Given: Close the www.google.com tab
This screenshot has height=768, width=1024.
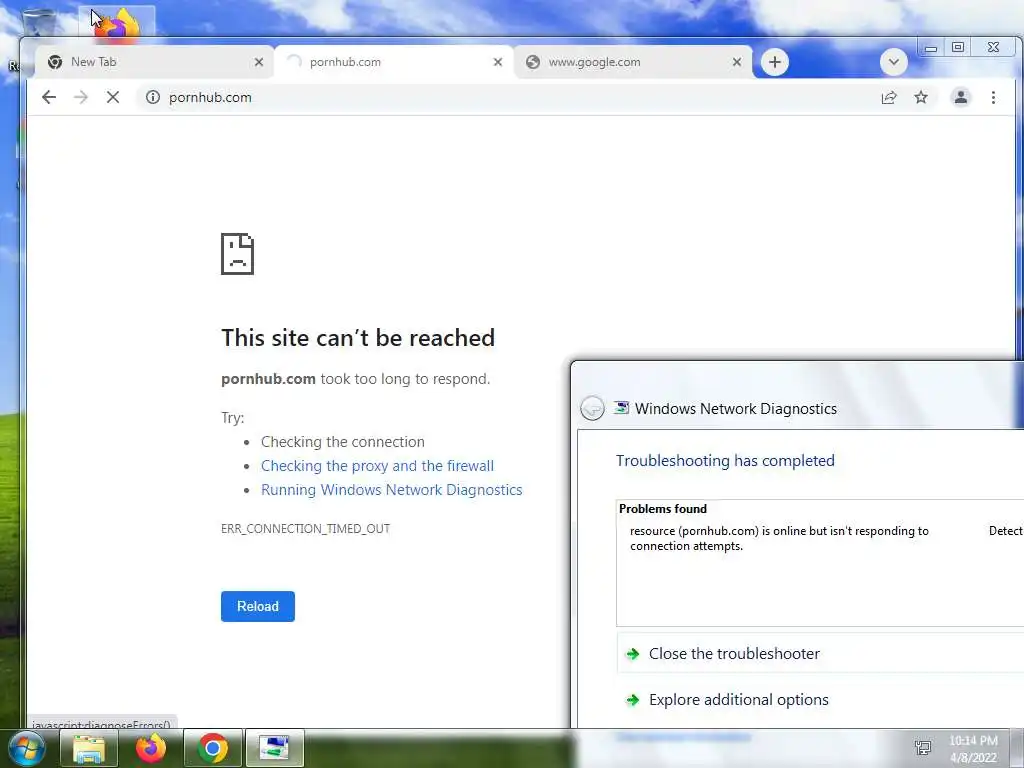Looking at the screenshot, I should pyautogui.click(x=737, y=62).
